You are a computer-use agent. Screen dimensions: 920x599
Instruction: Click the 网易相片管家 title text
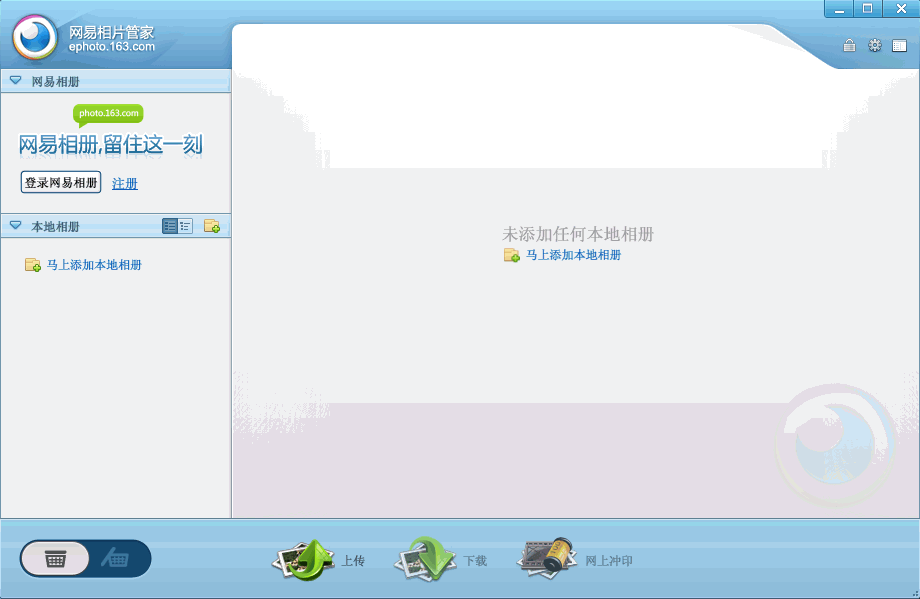tap(111, 32)
